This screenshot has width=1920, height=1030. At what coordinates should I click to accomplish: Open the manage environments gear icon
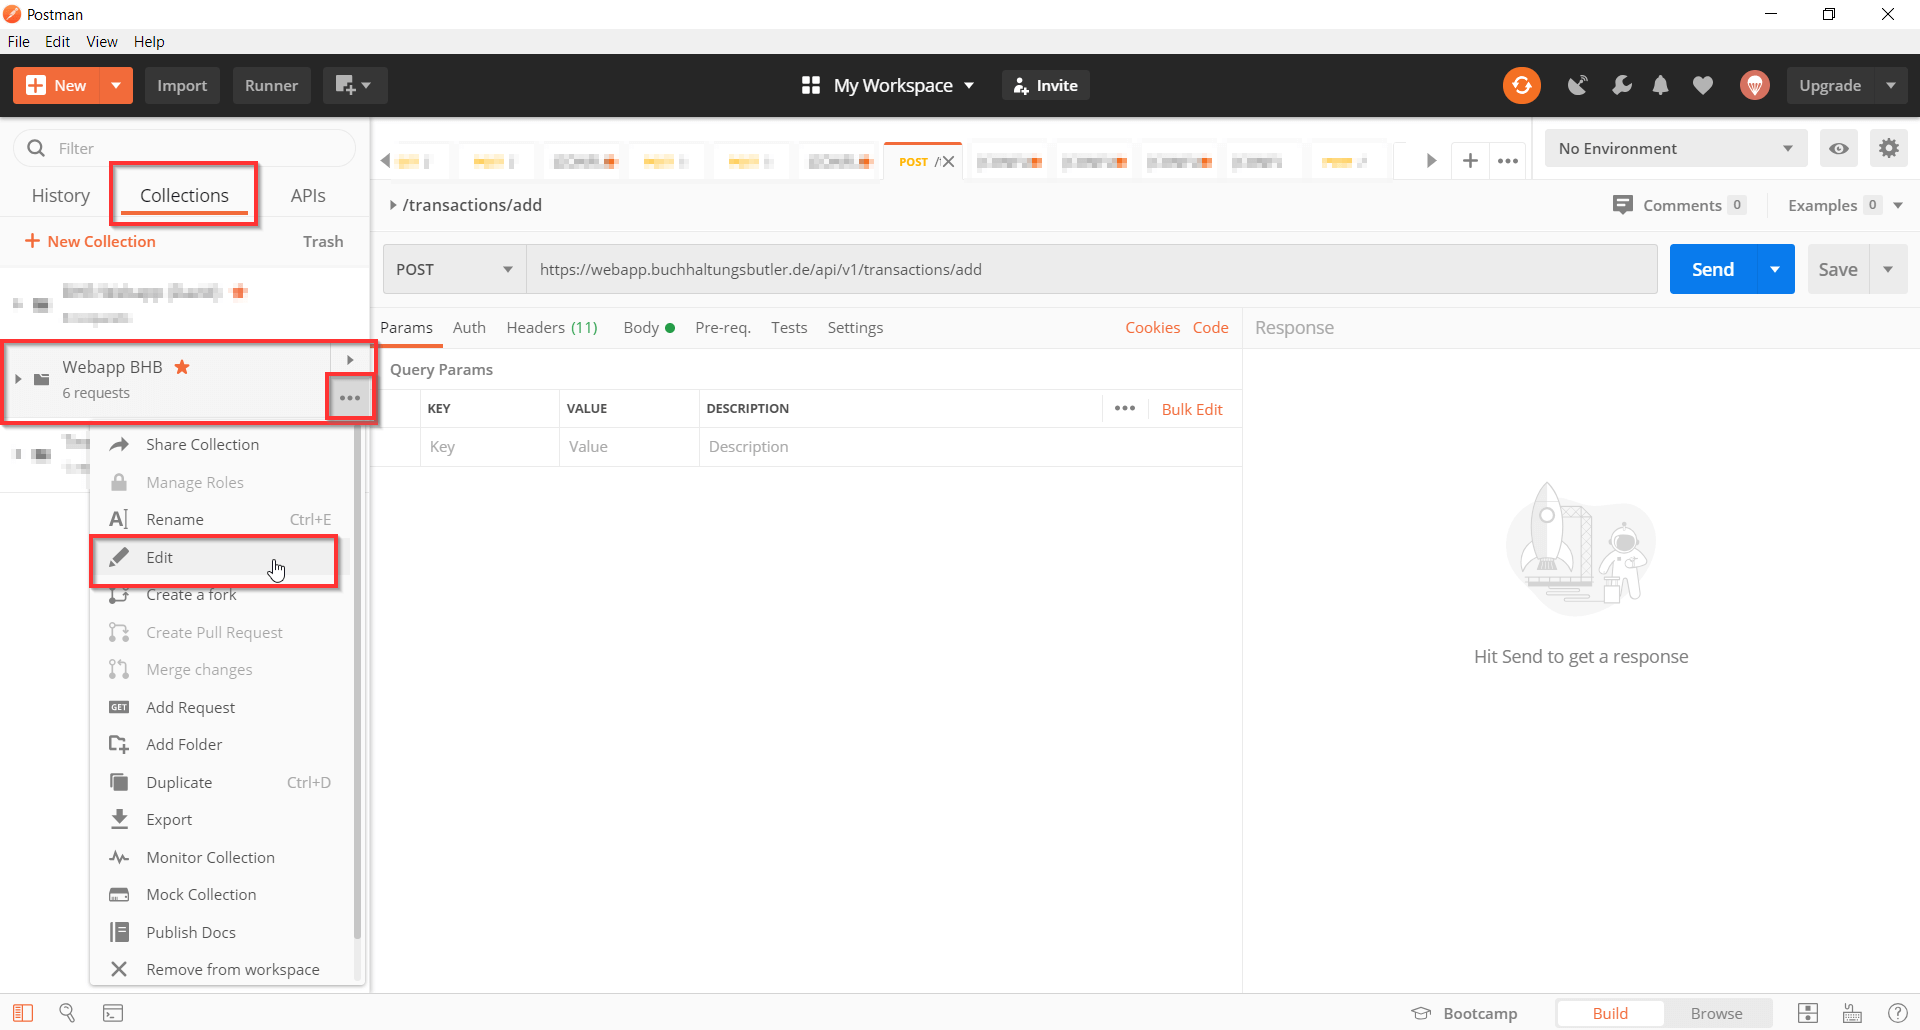[x=1888, y=148]
